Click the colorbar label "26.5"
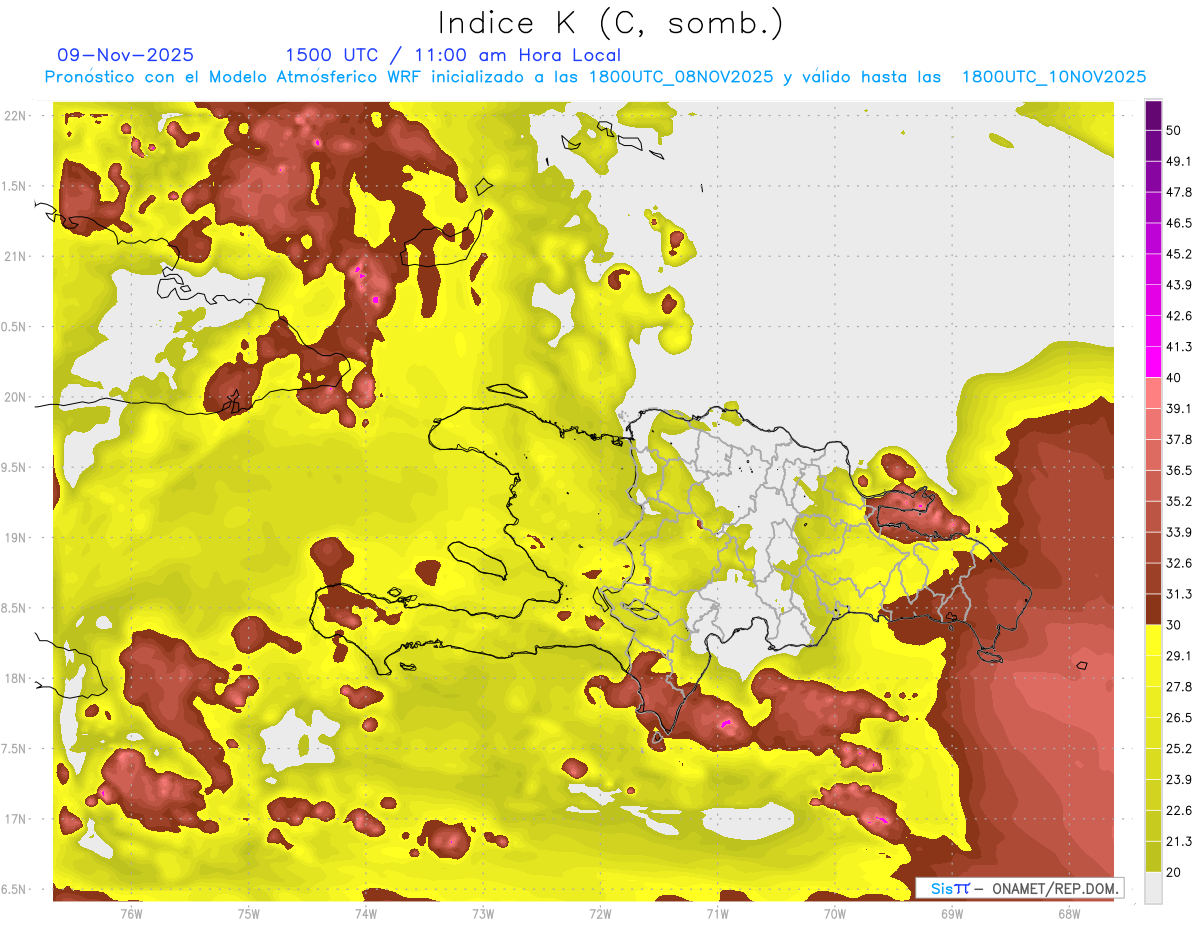 click(1179, 718)
